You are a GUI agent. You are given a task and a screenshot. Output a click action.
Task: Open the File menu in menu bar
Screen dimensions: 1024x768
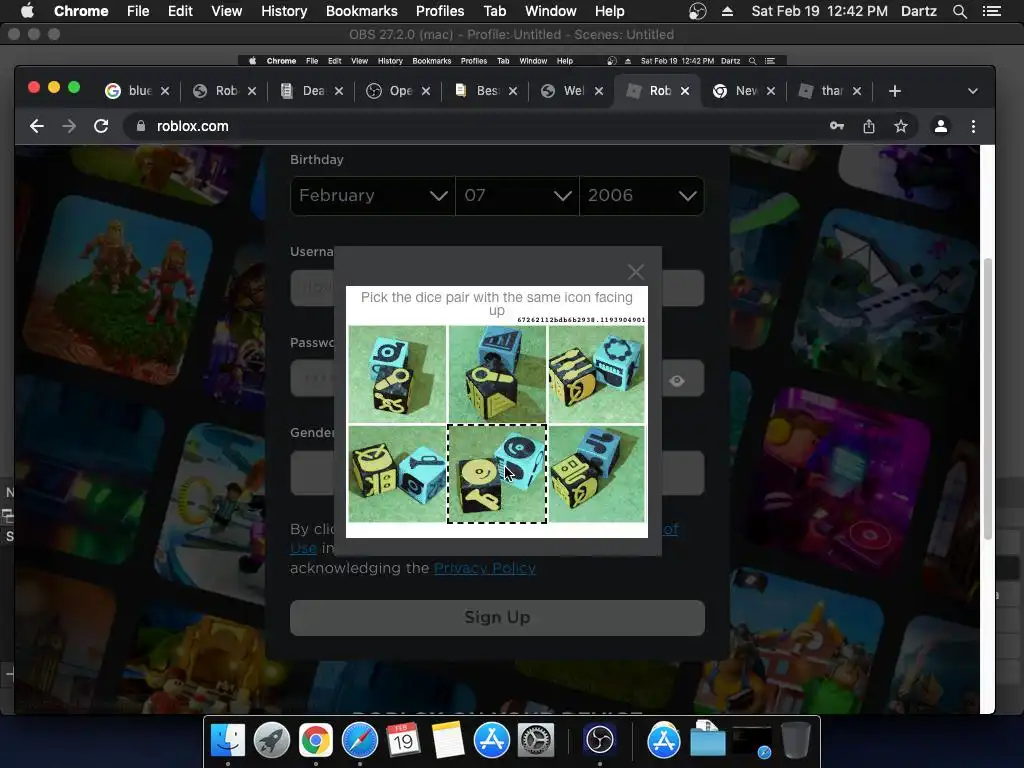(138, 11)
